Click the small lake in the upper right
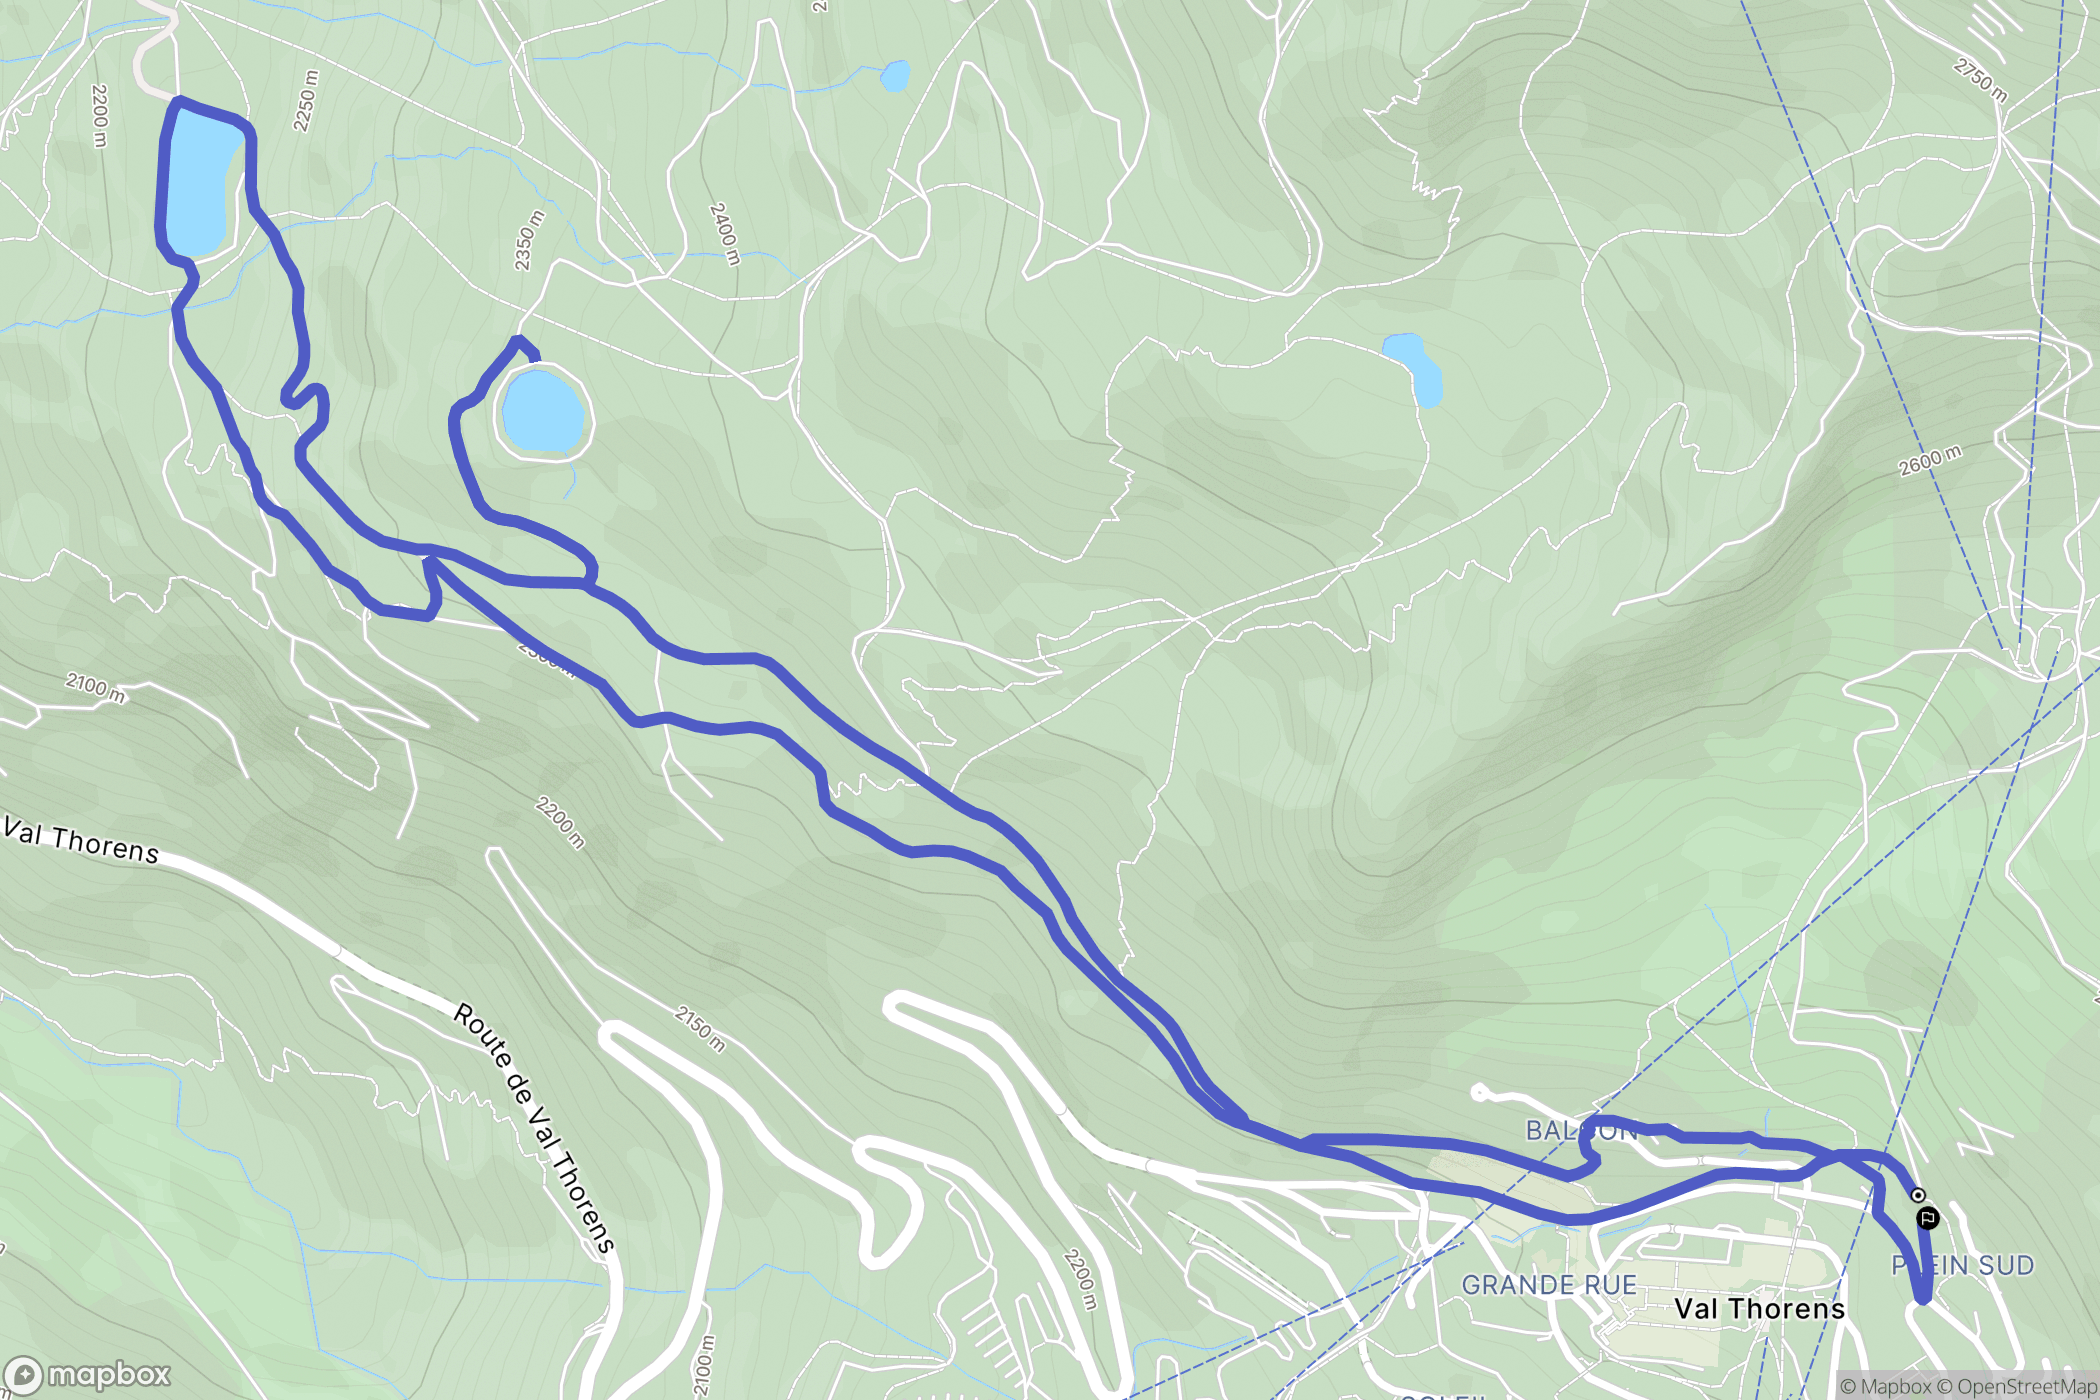 1414,369
